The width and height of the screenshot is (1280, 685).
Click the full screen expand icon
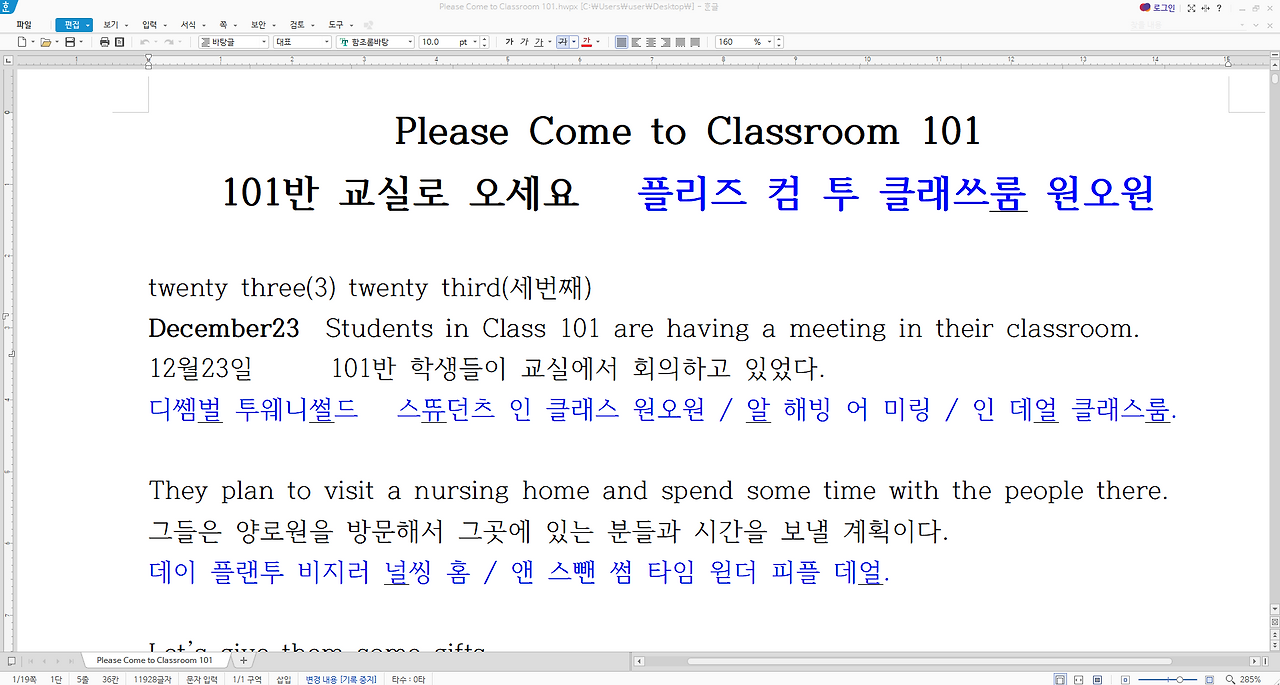(1191, 7)
